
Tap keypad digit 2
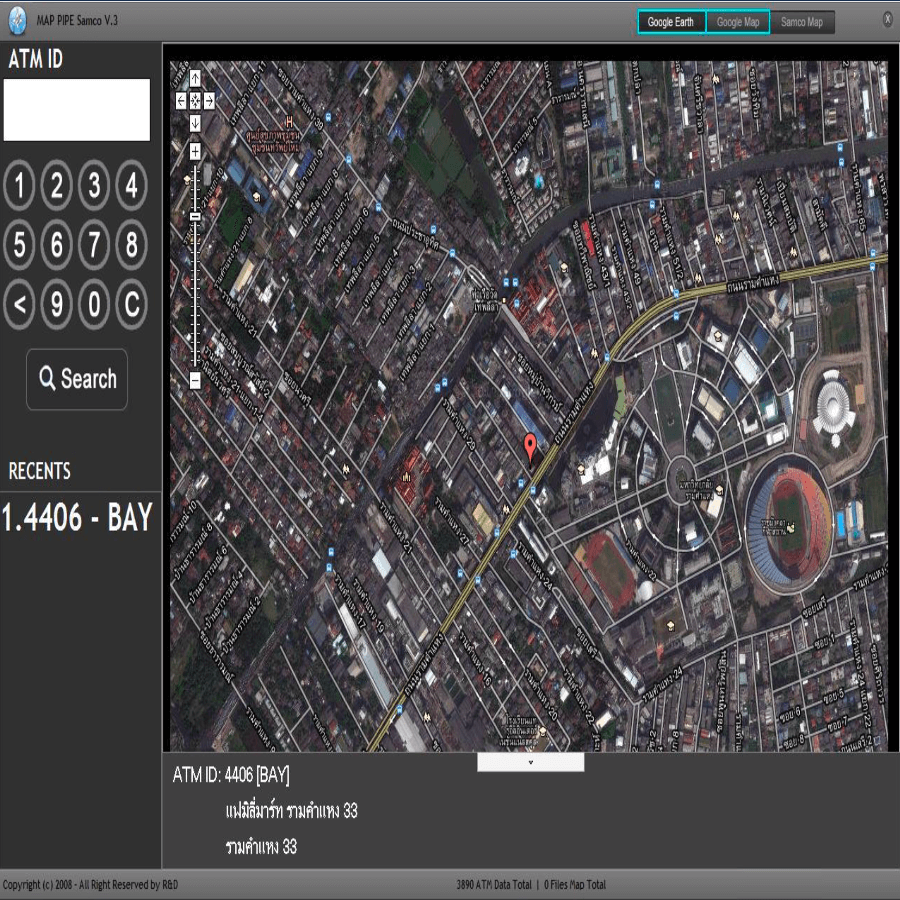click(57, 185)
